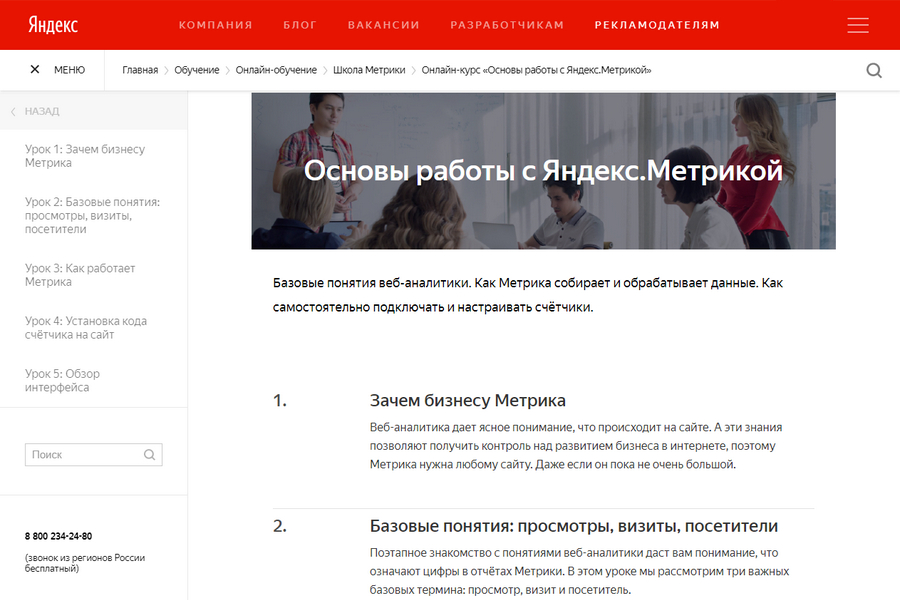Click into the sidebar Поиск field

83,455
